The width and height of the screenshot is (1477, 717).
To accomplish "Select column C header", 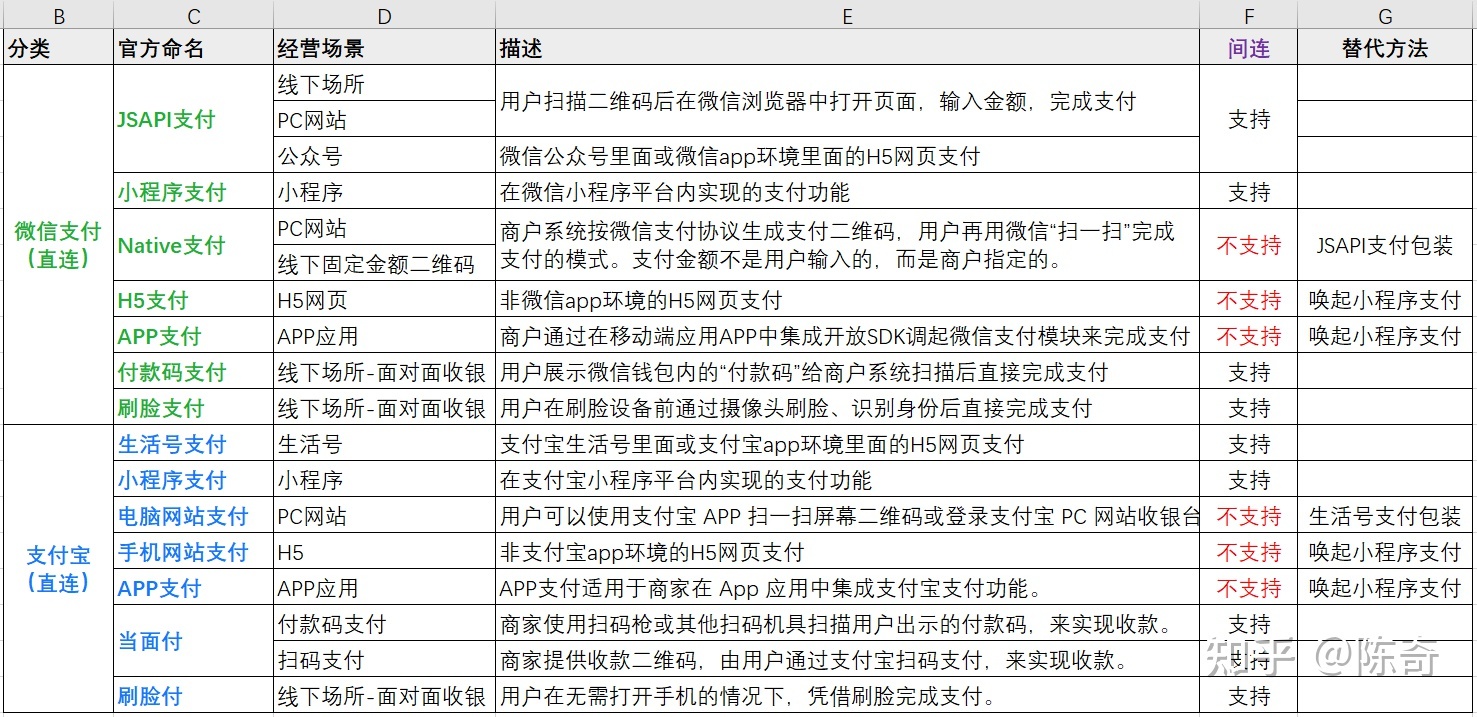I will pos(193,16).
